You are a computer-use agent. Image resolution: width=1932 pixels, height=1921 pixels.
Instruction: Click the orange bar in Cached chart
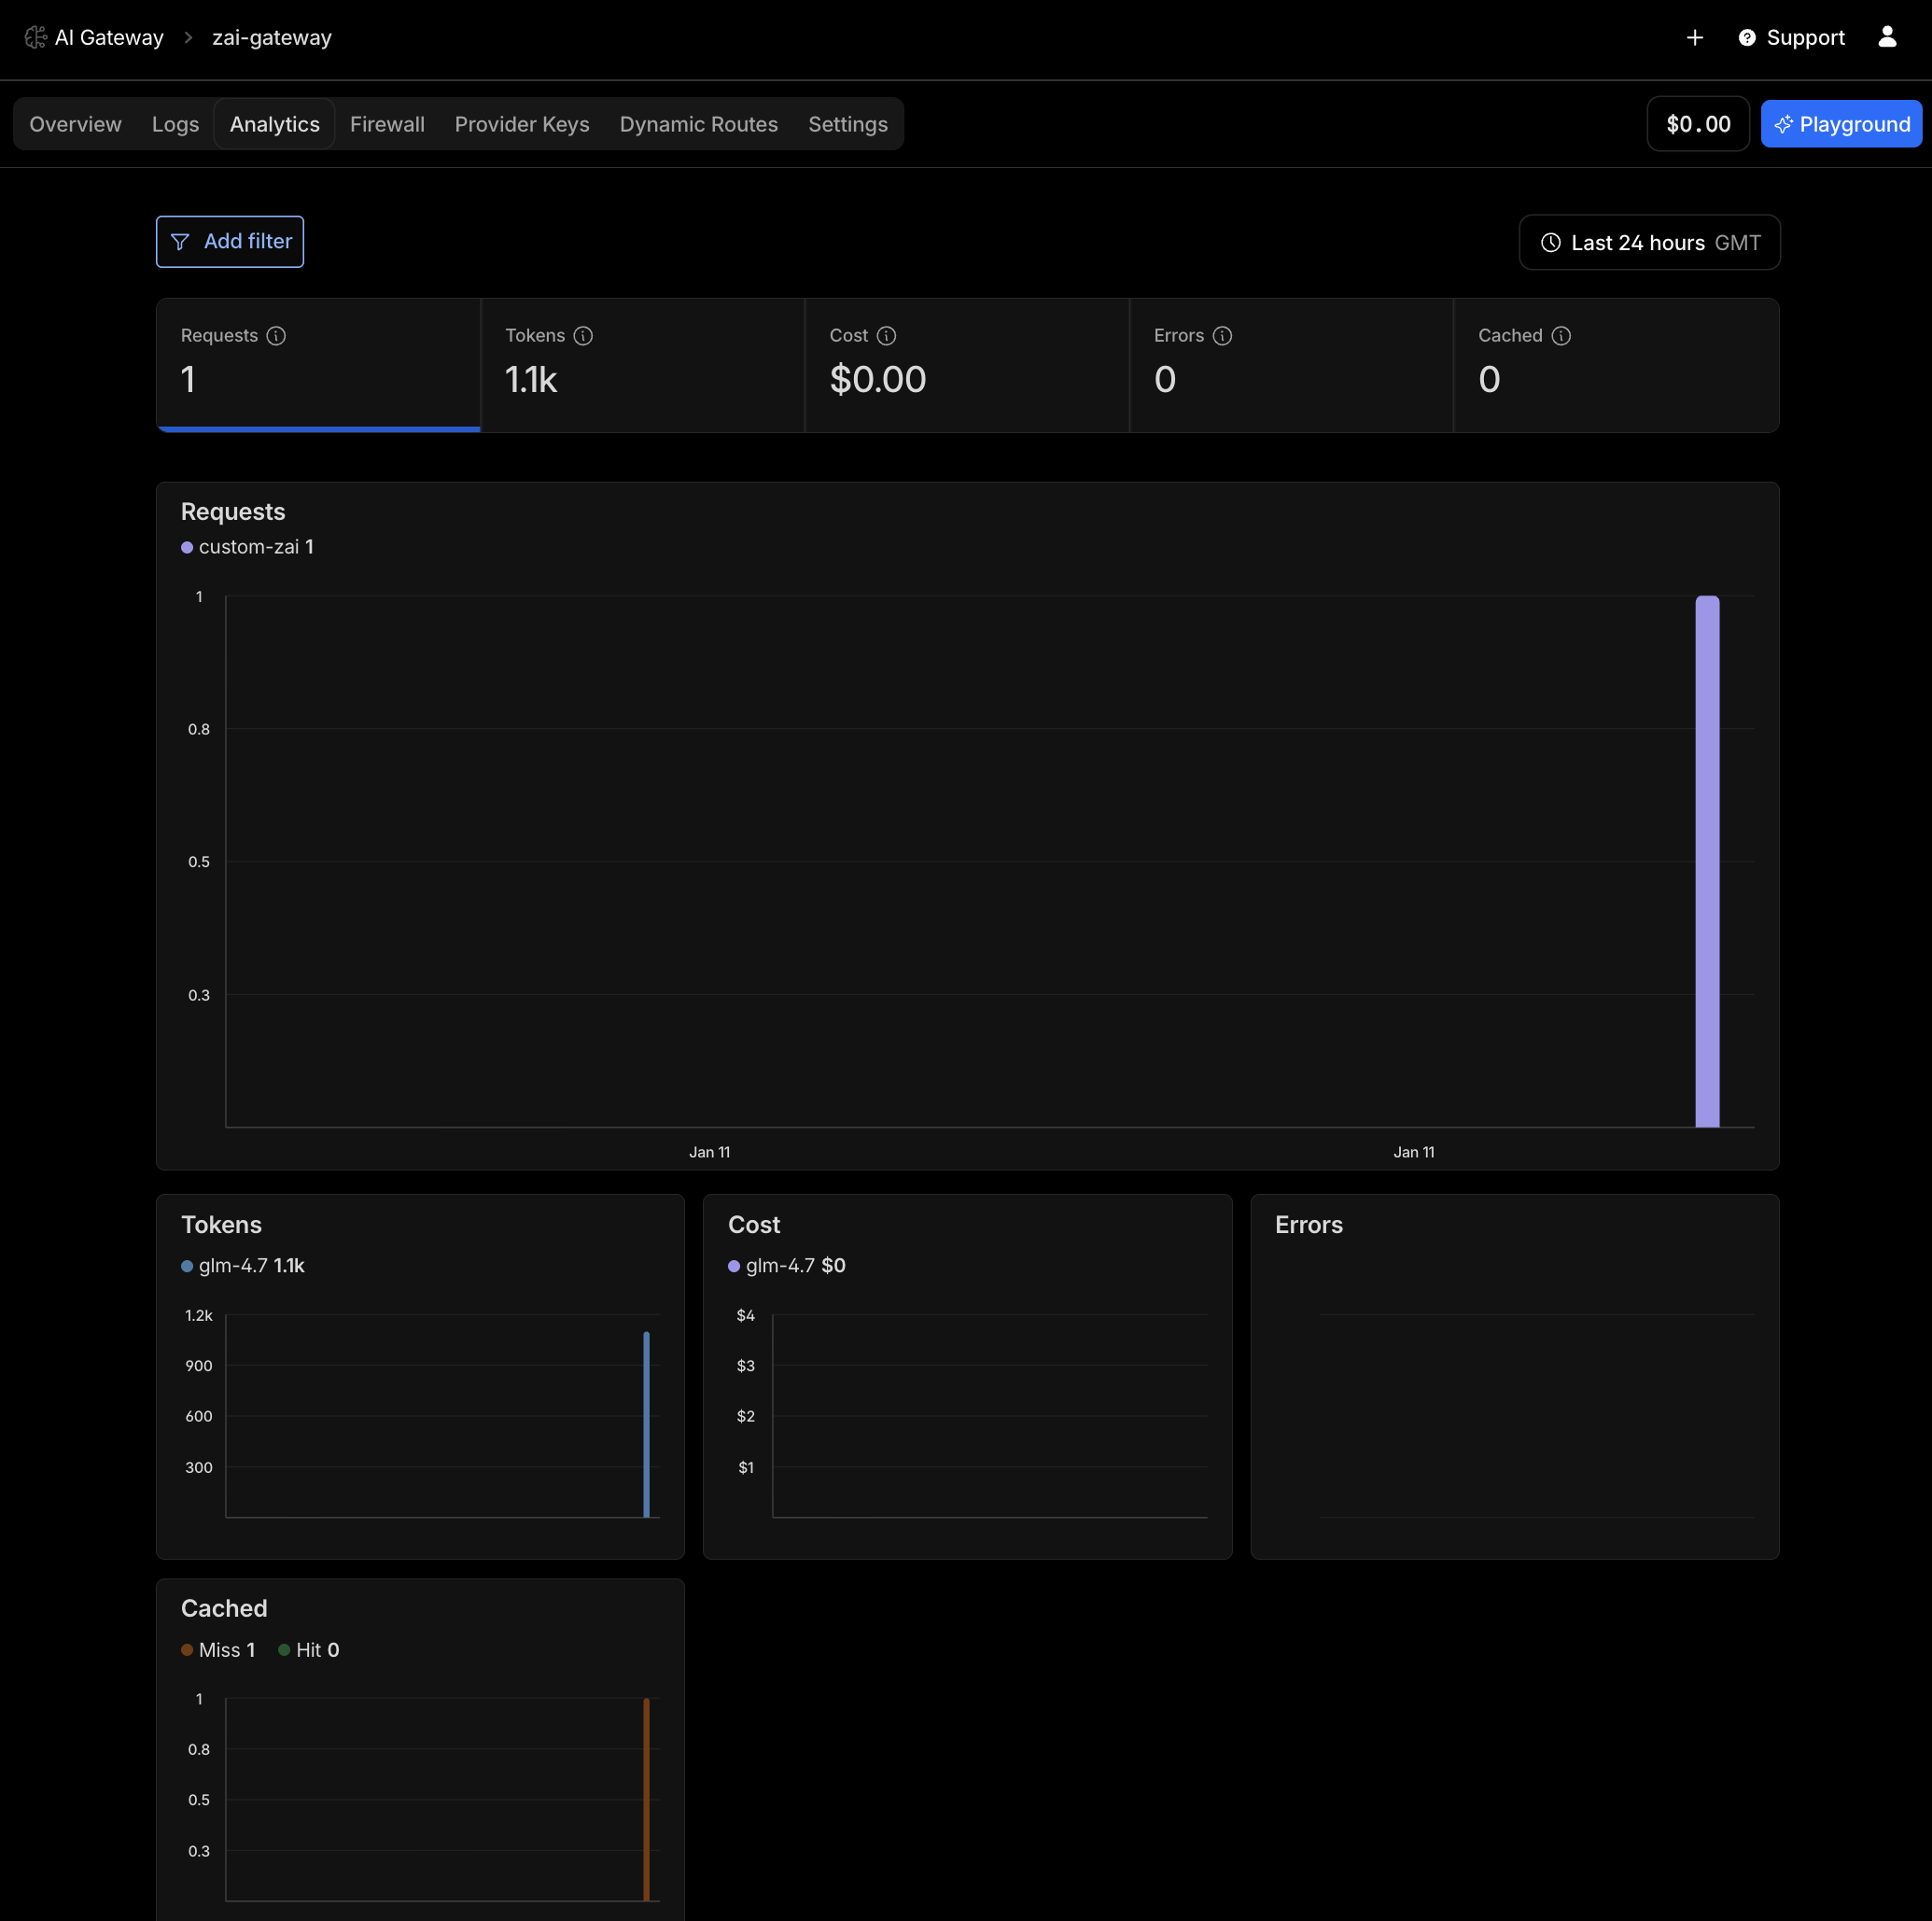[646, 1798]
